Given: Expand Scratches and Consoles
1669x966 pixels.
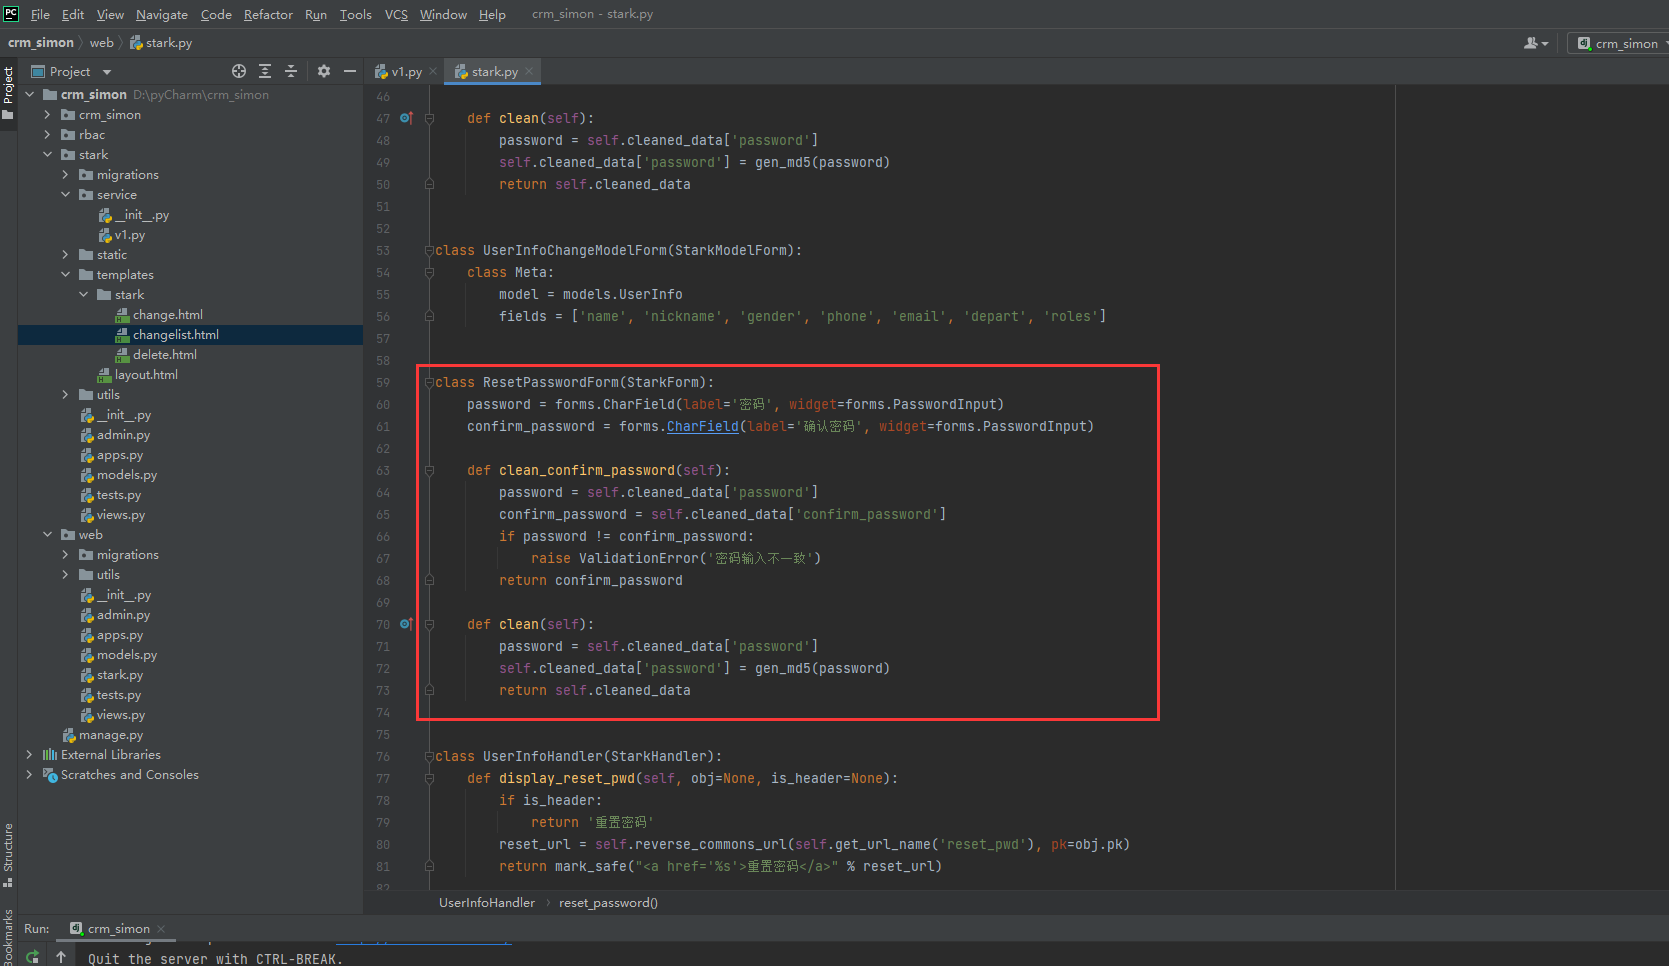Looking at the screenshot, I should tap(29, 775).
